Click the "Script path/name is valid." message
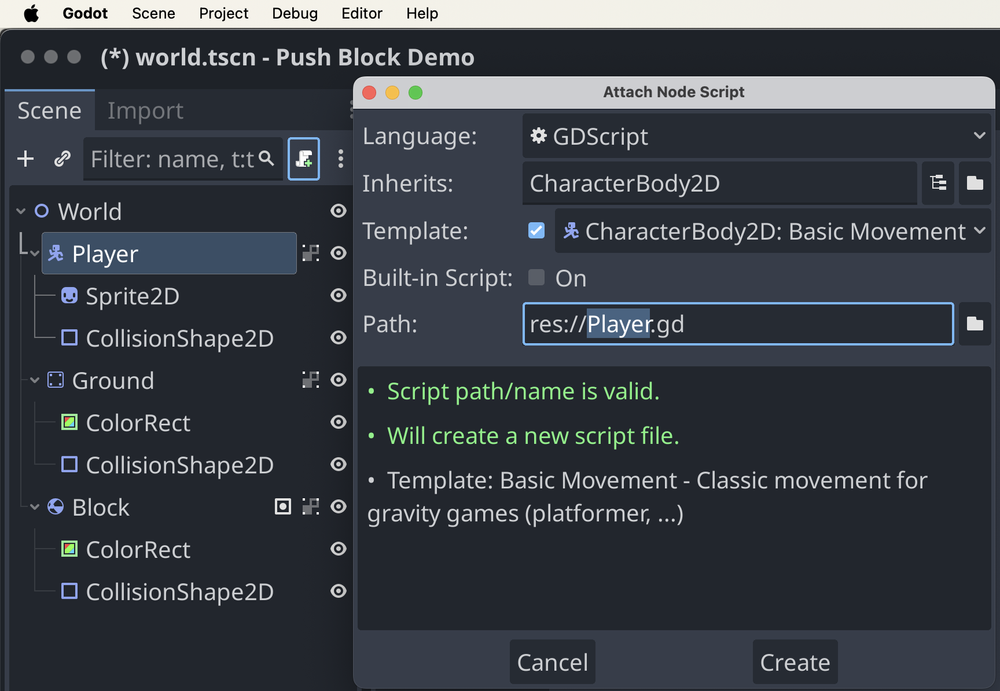Screen dimensions: 1000x691 click(x=523, y=391)
